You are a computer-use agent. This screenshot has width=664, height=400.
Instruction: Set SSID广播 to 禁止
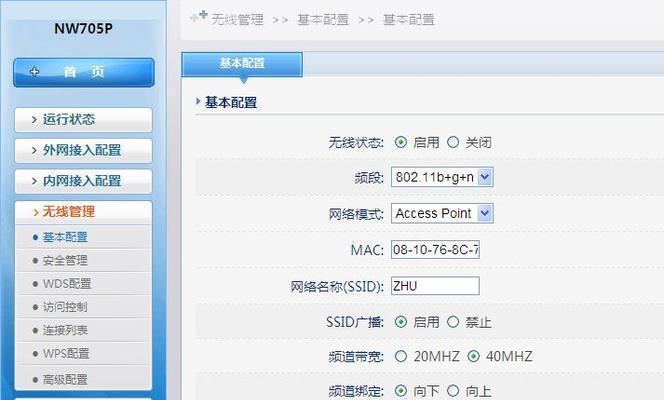point(453,322)
